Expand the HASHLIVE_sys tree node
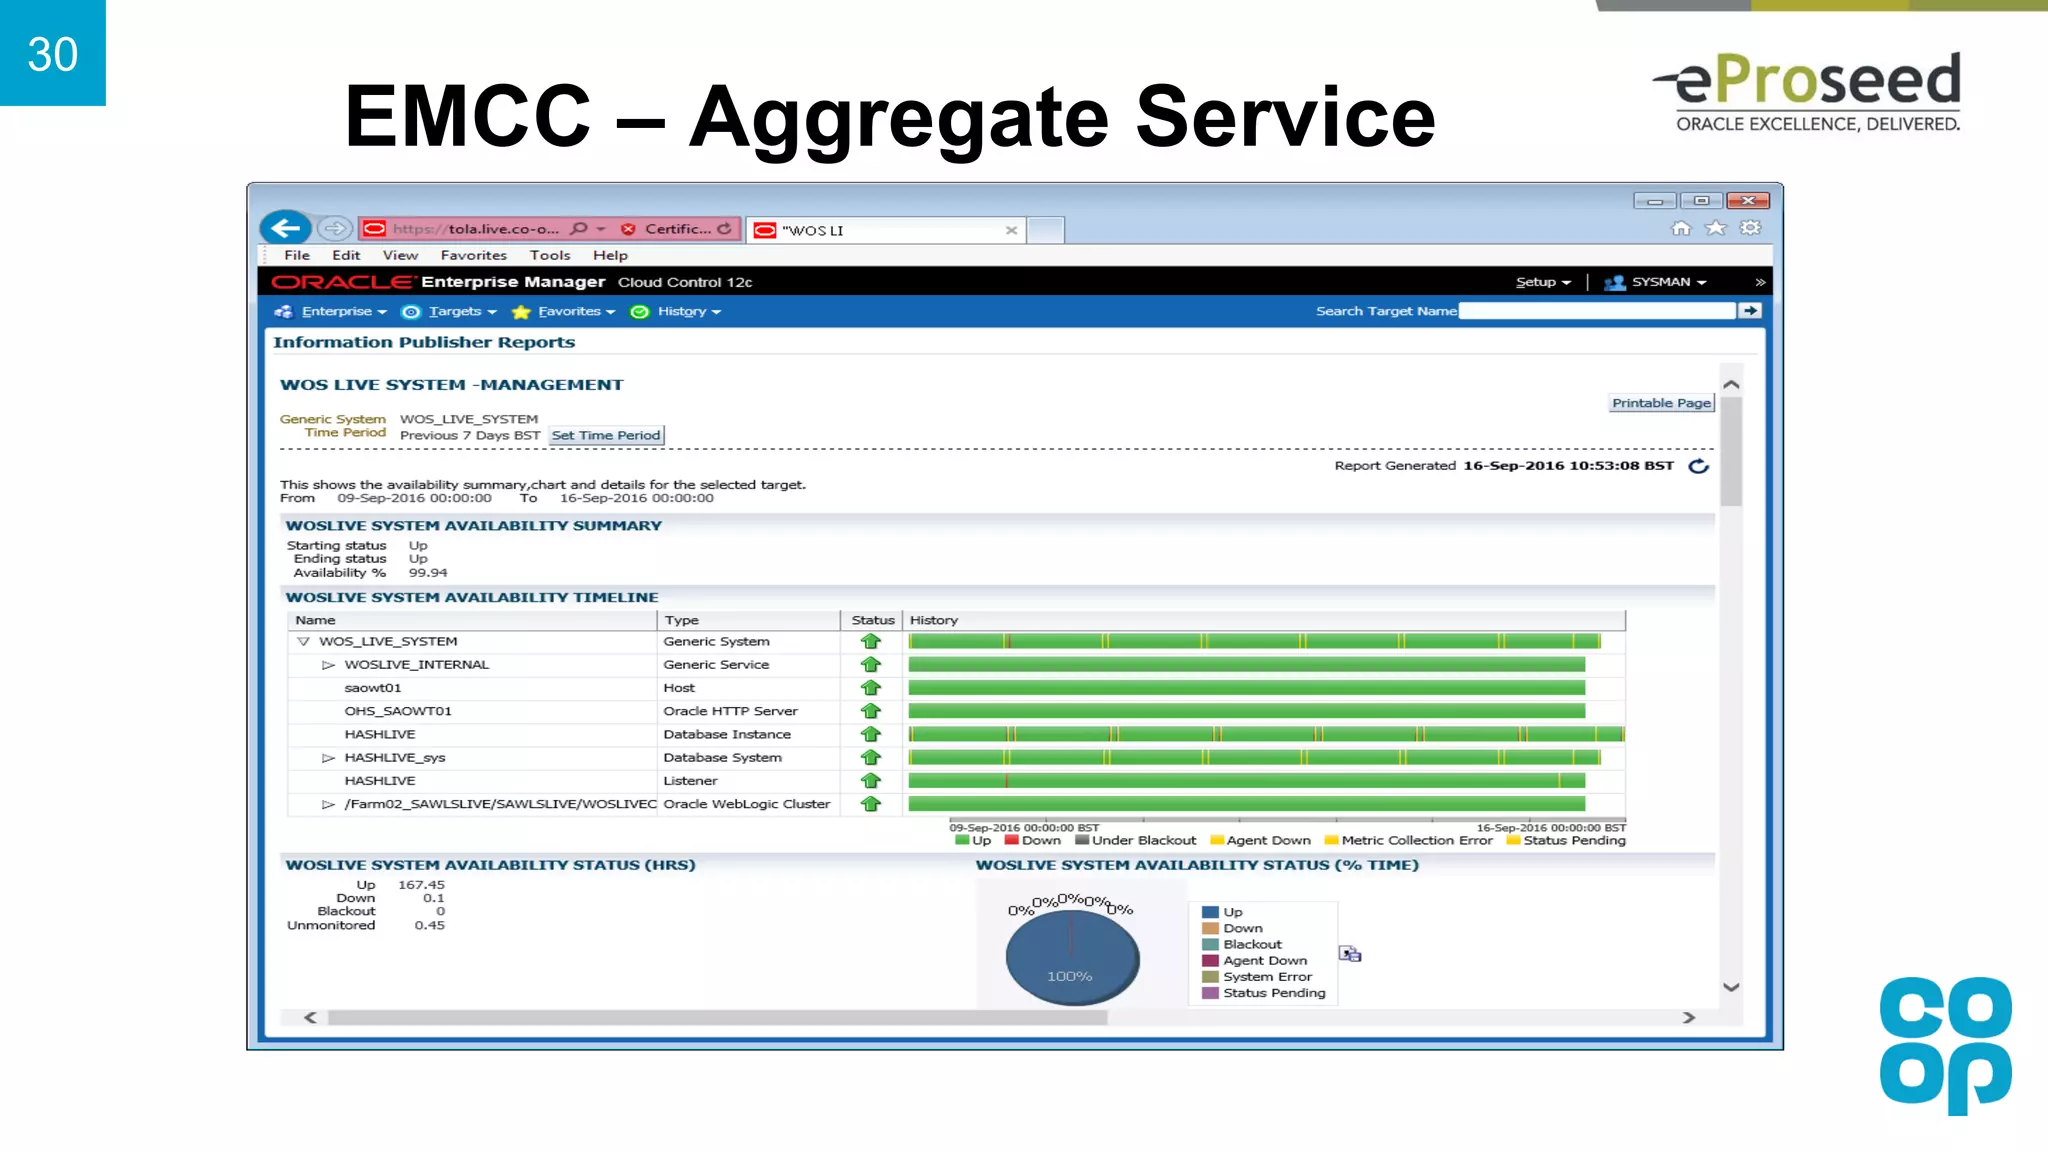 click(x=328, y=757)
